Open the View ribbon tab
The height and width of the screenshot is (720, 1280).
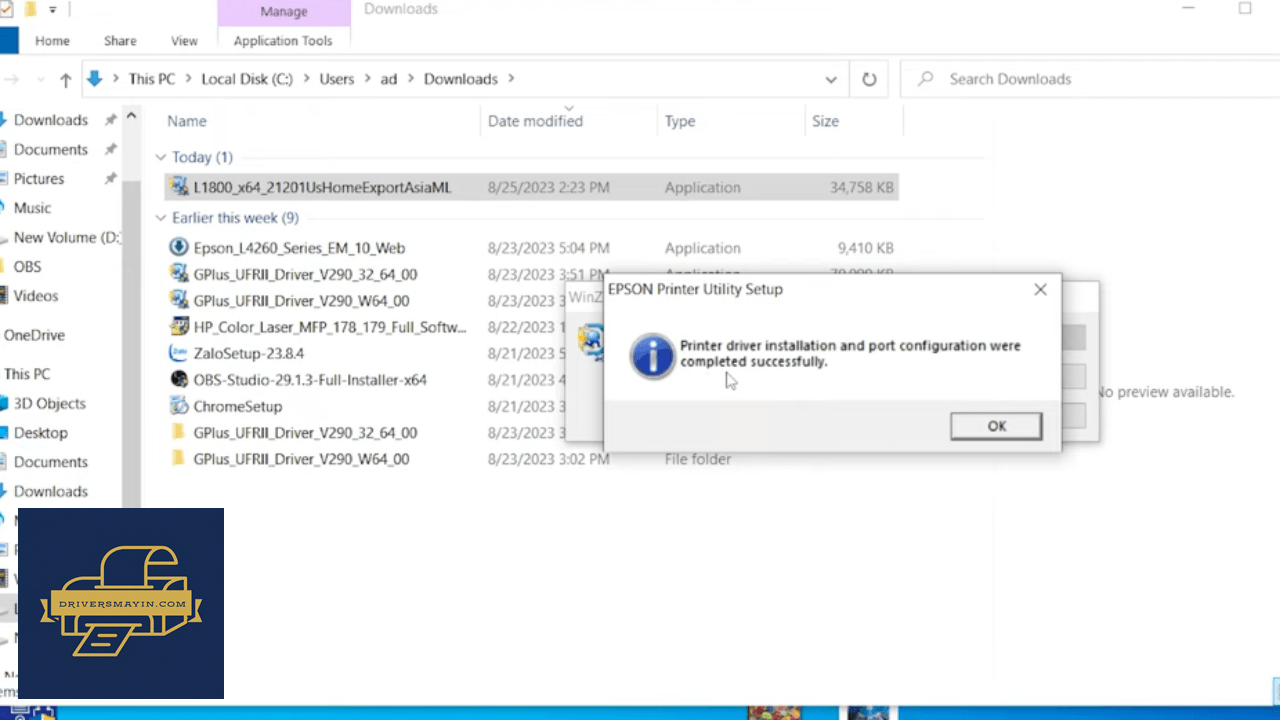pos(184,41)
